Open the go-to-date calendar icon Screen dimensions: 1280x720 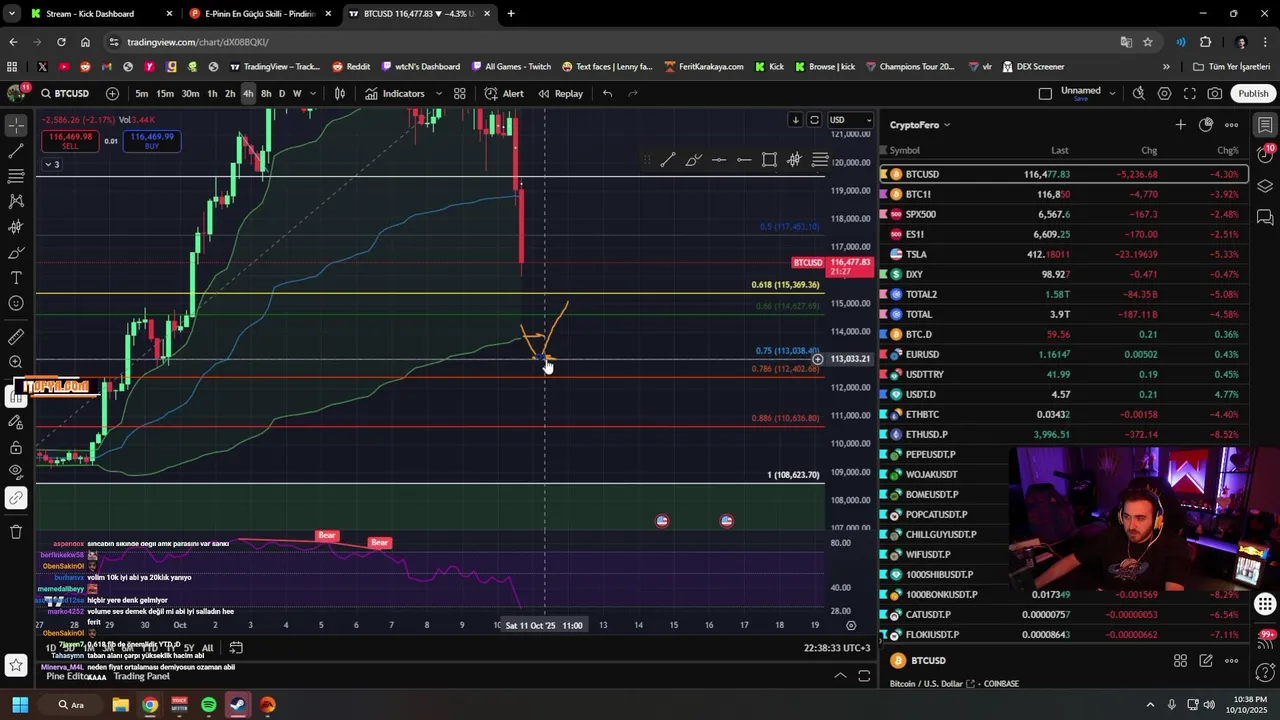click(236, 648)
